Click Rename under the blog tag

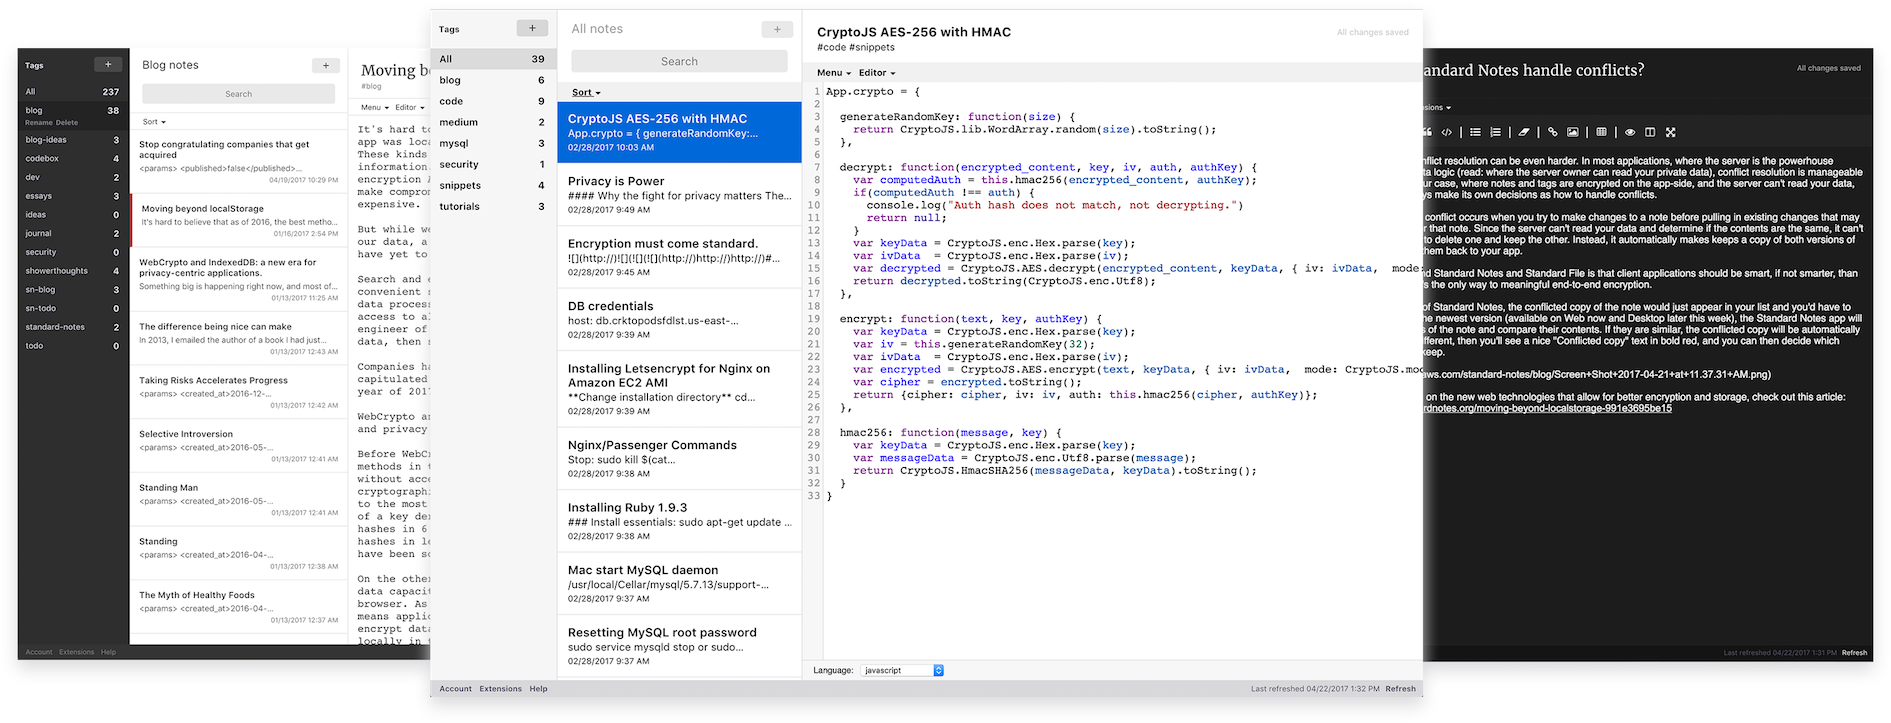tap(38, 123)
